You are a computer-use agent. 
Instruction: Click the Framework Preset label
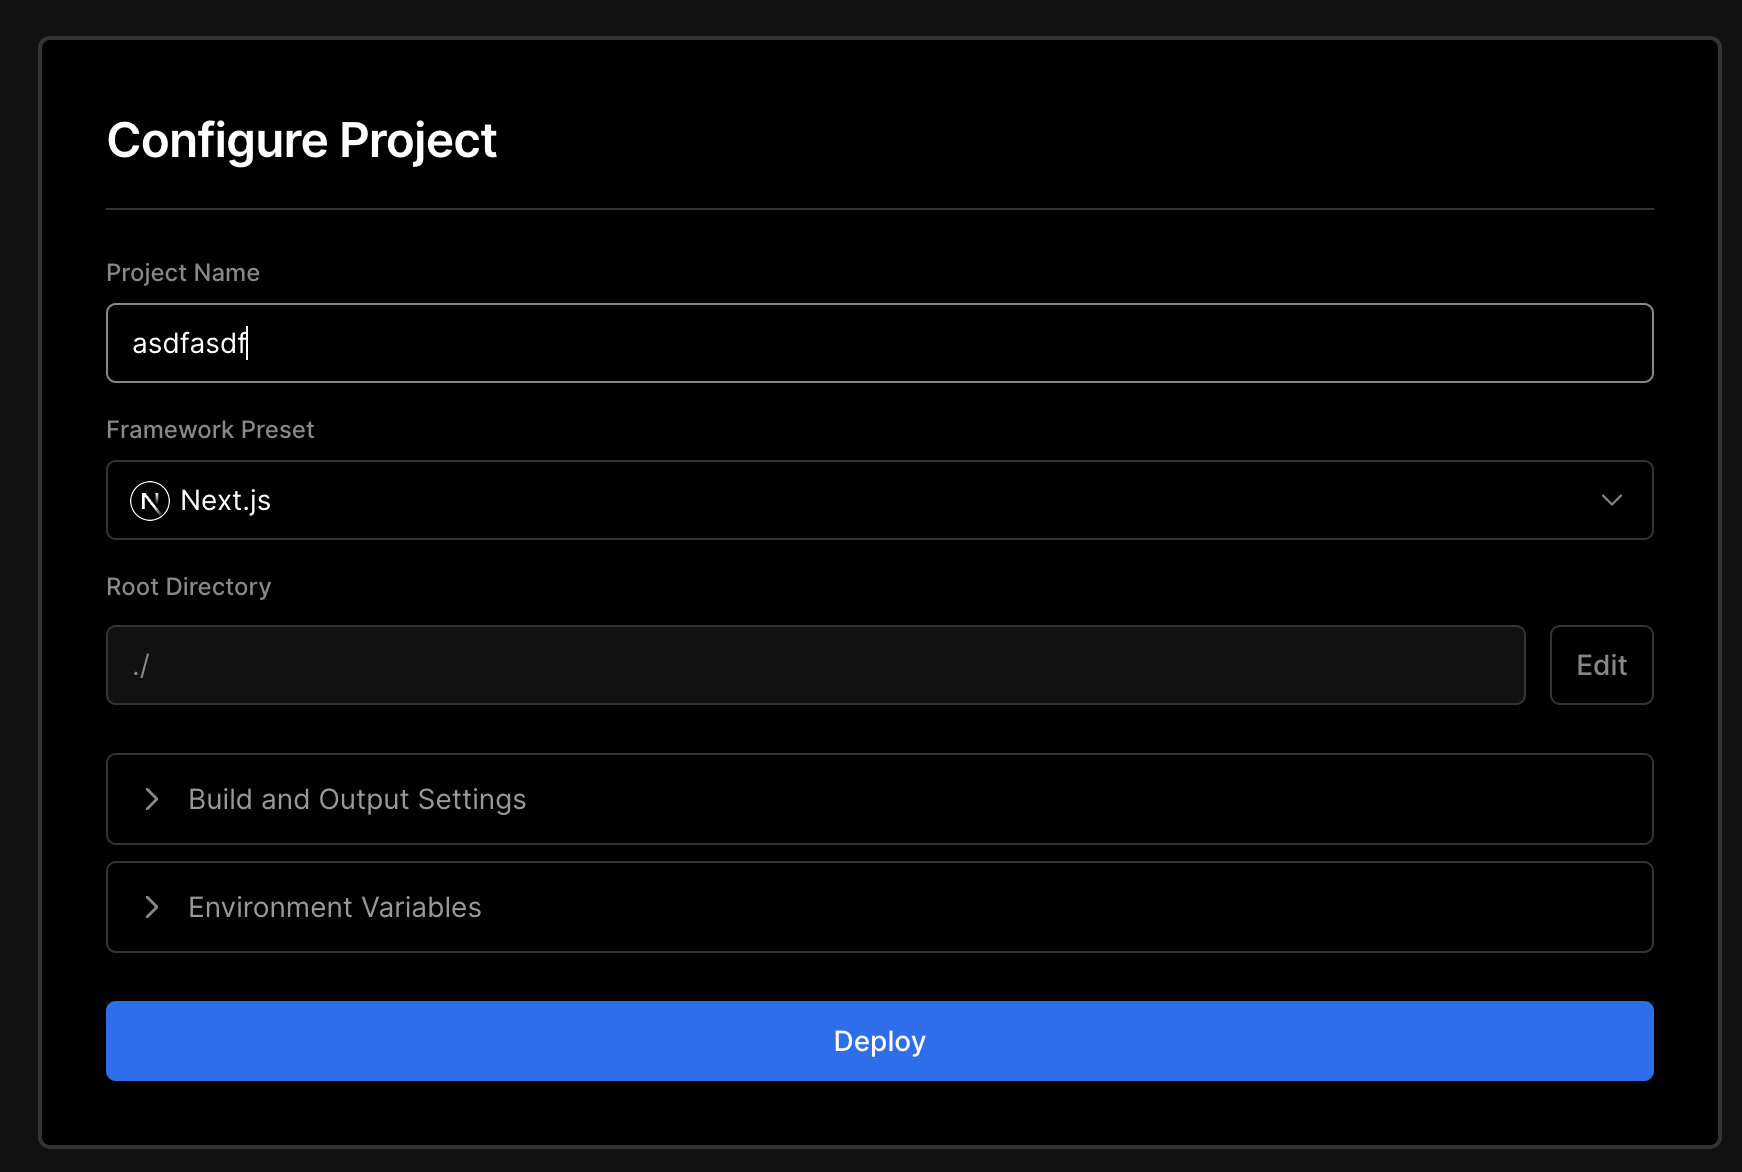(210, 429)
